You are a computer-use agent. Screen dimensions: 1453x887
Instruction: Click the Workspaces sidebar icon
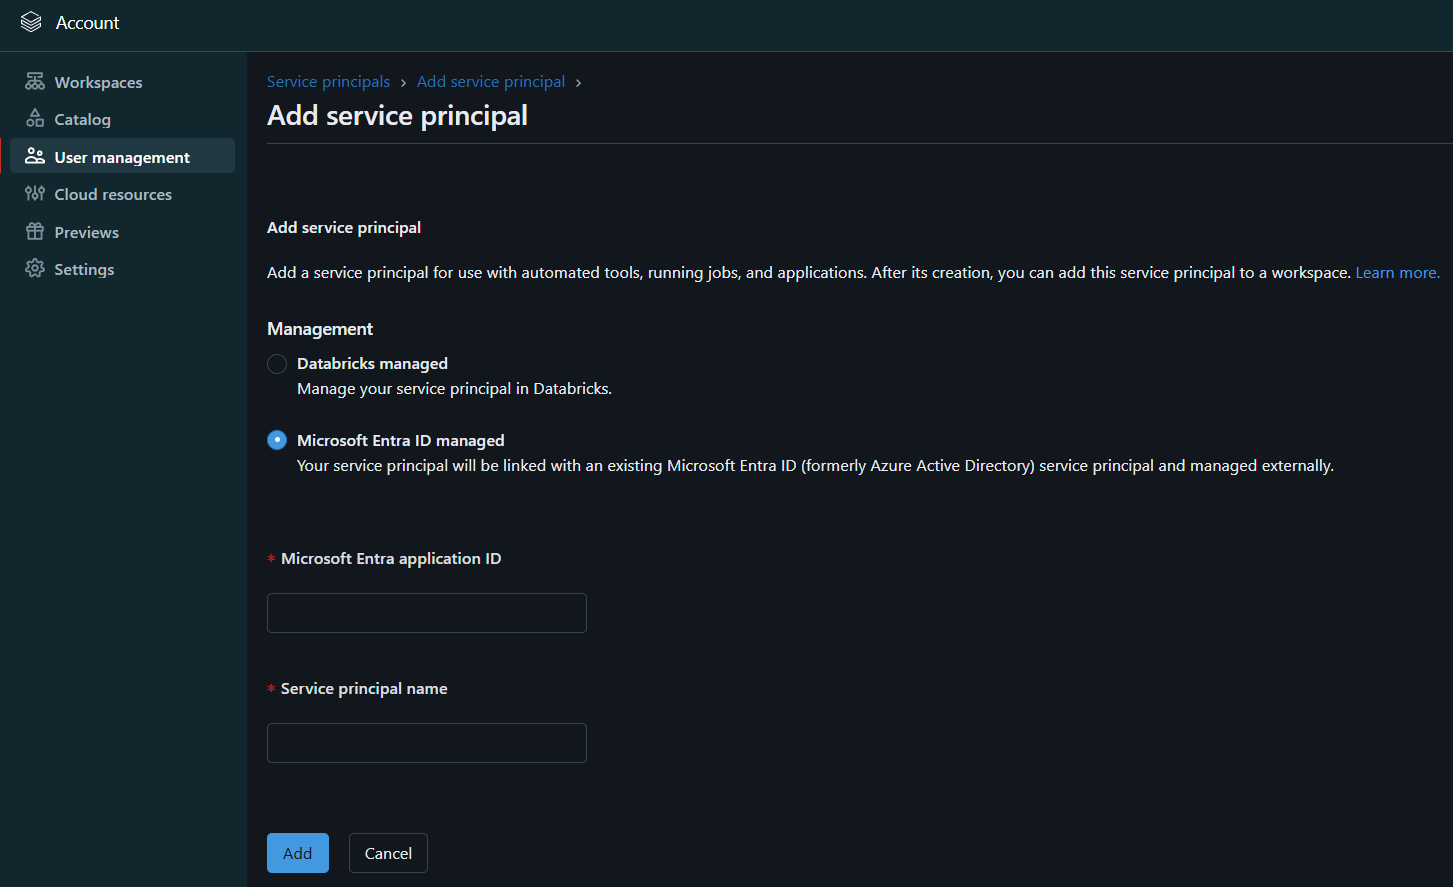click(35, 81)
